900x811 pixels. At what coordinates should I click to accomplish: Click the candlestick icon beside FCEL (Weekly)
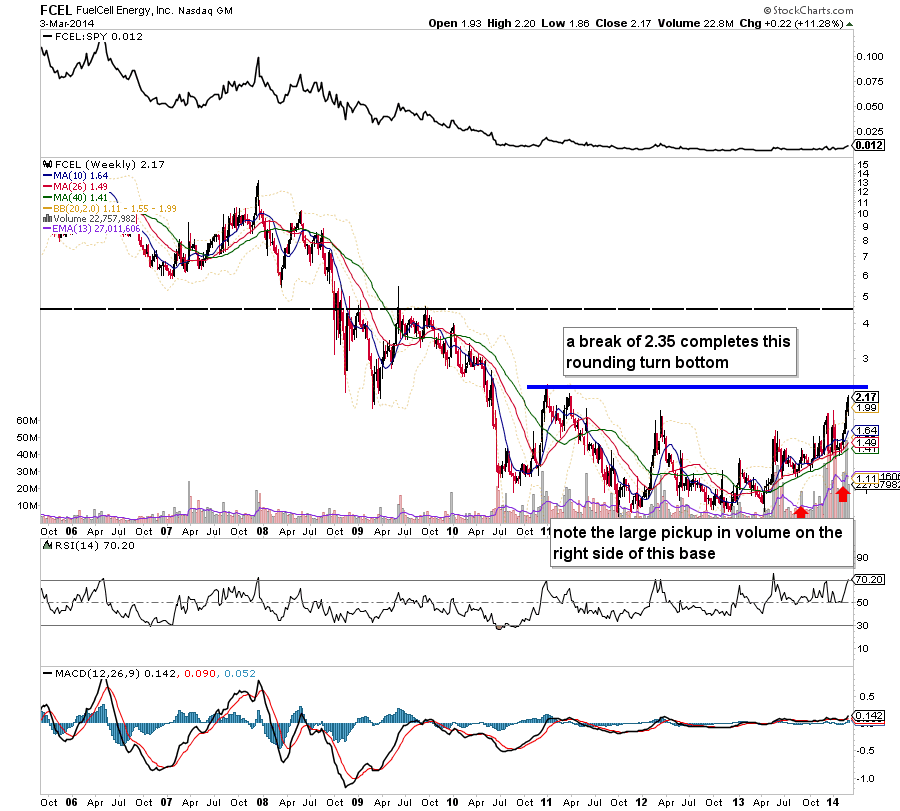[x=48, y=165]
